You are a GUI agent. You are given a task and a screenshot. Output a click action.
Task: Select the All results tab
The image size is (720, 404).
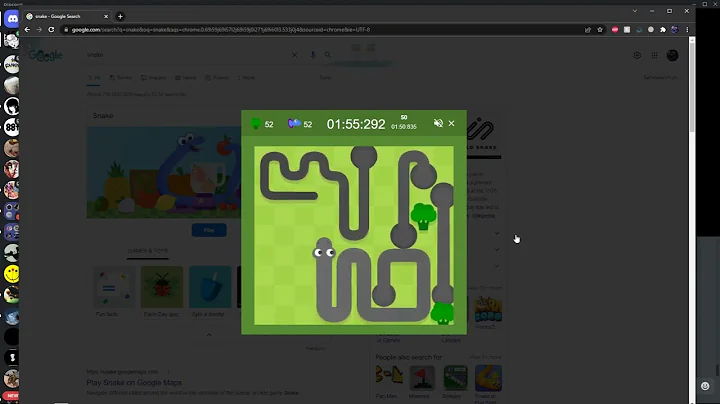(x=94, y=78)
